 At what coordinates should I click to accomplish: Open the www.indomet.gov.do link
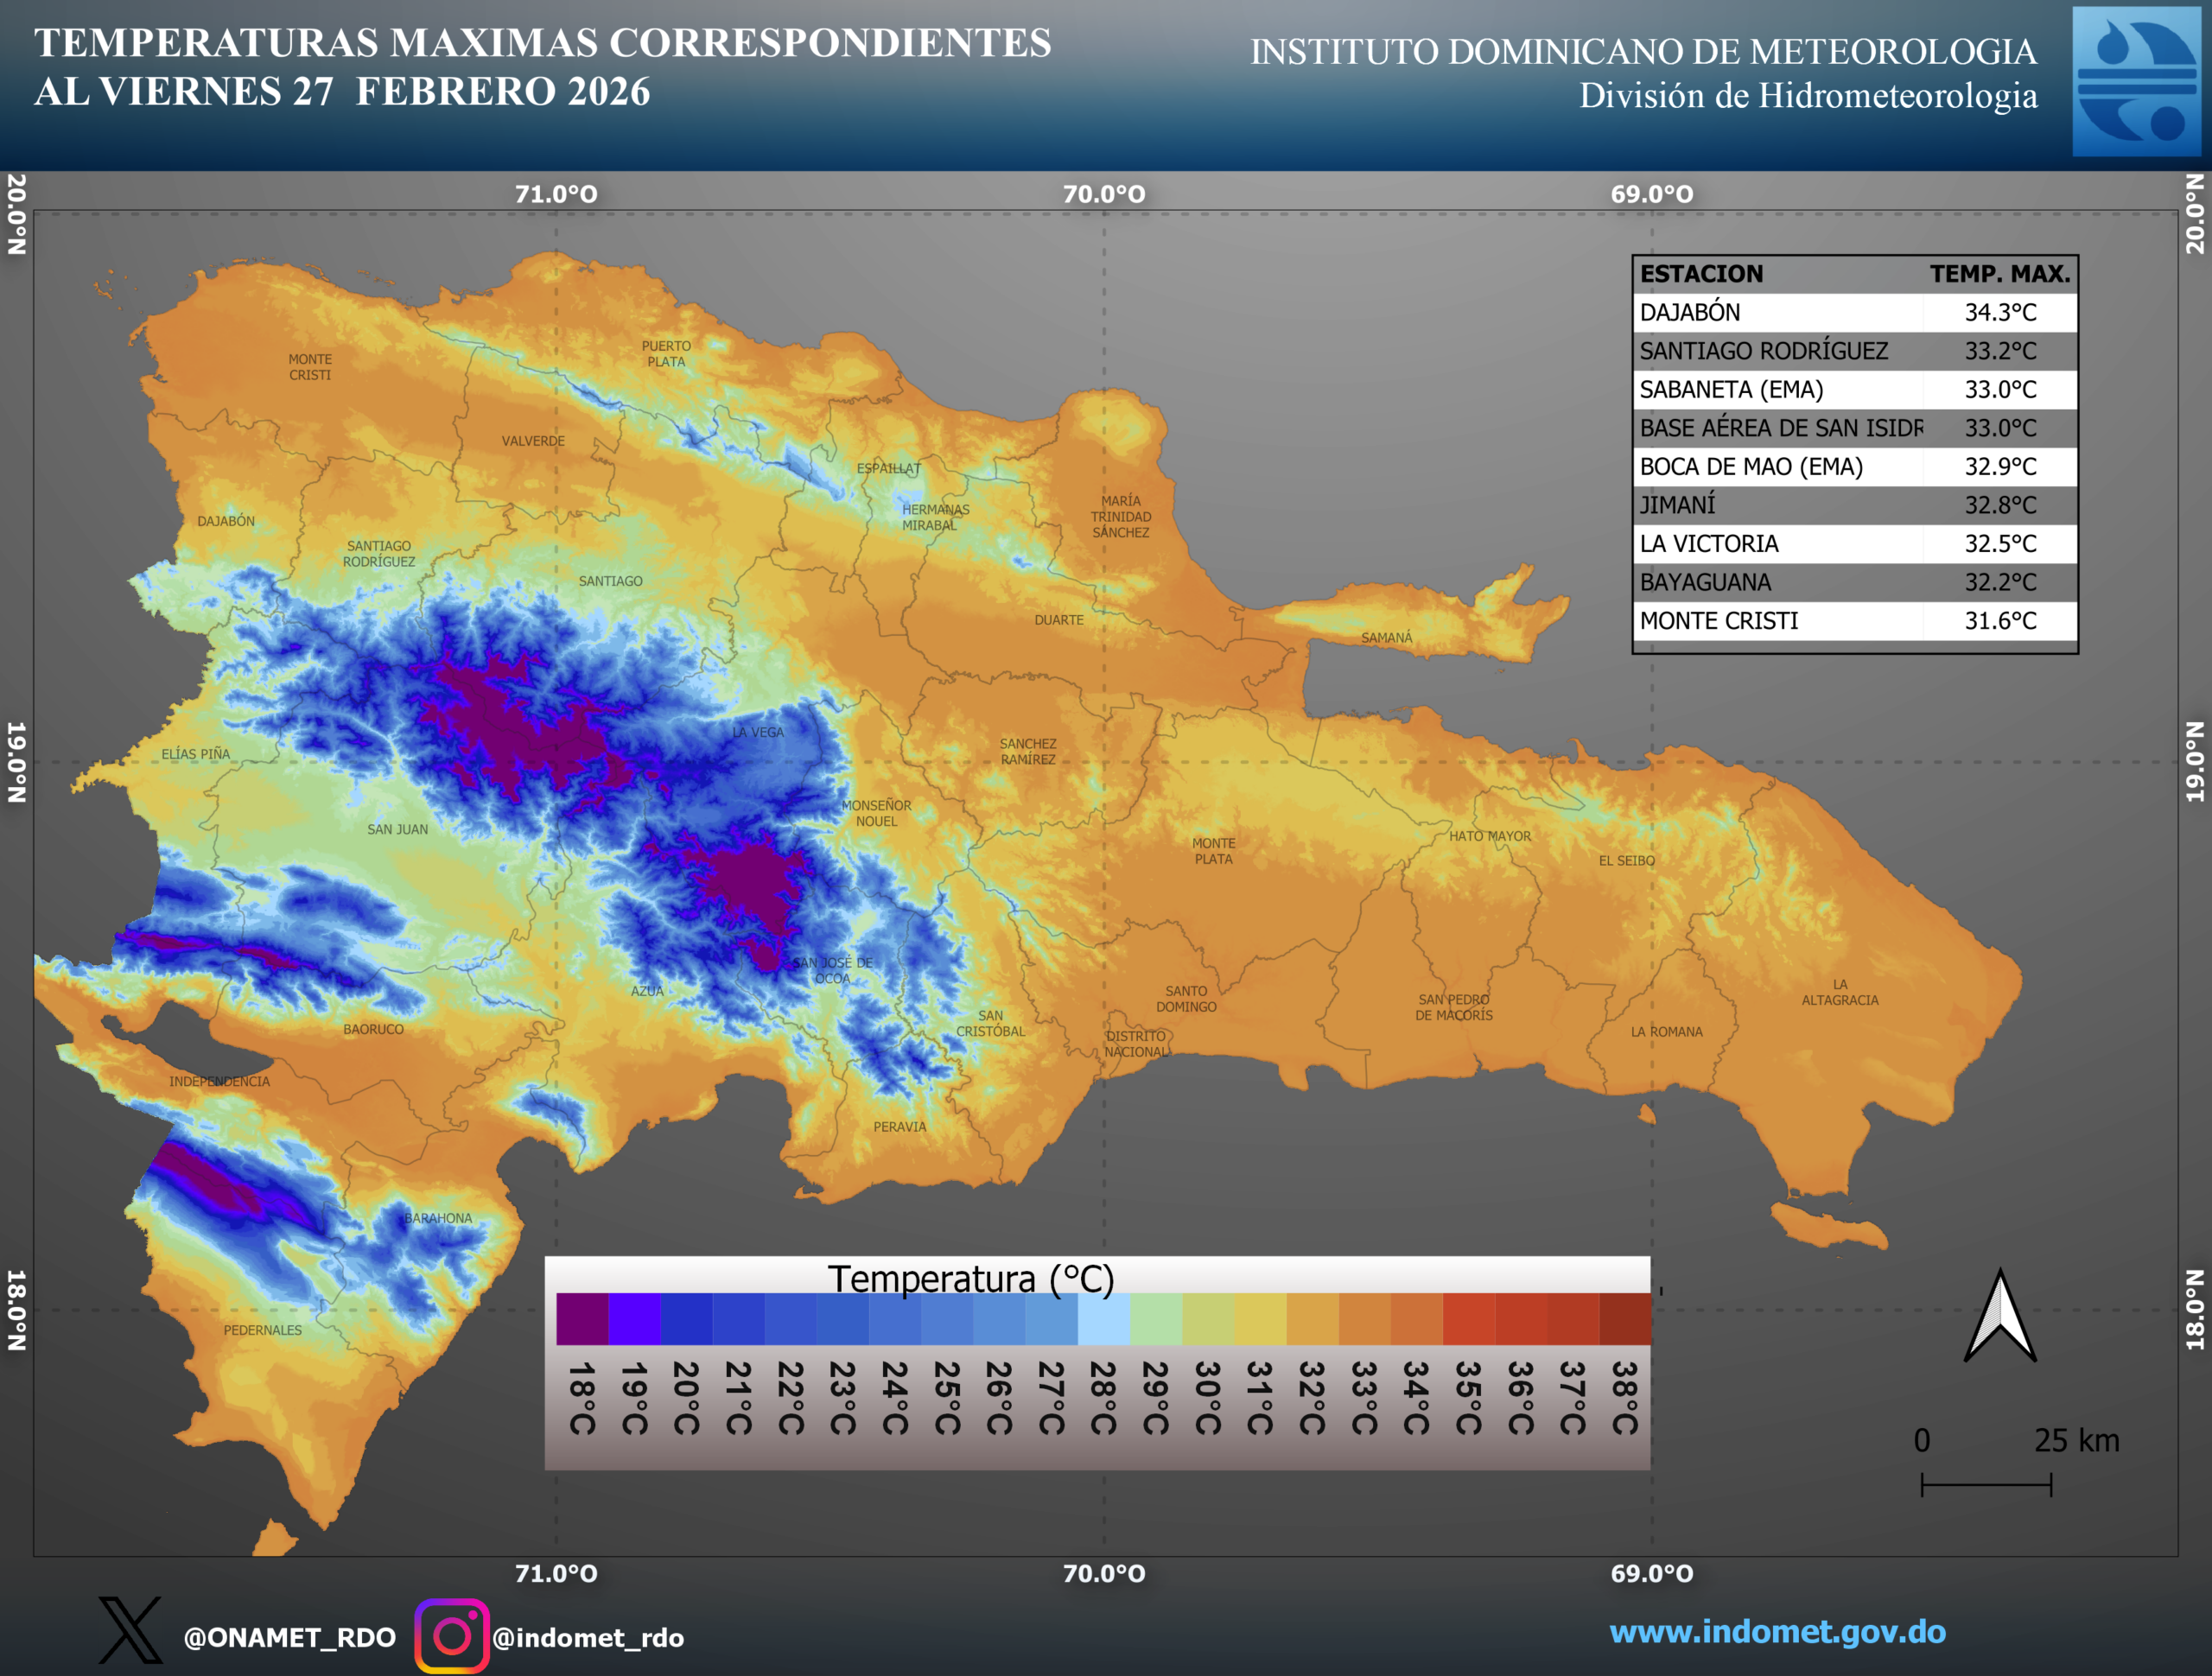click(1777, 1631)
